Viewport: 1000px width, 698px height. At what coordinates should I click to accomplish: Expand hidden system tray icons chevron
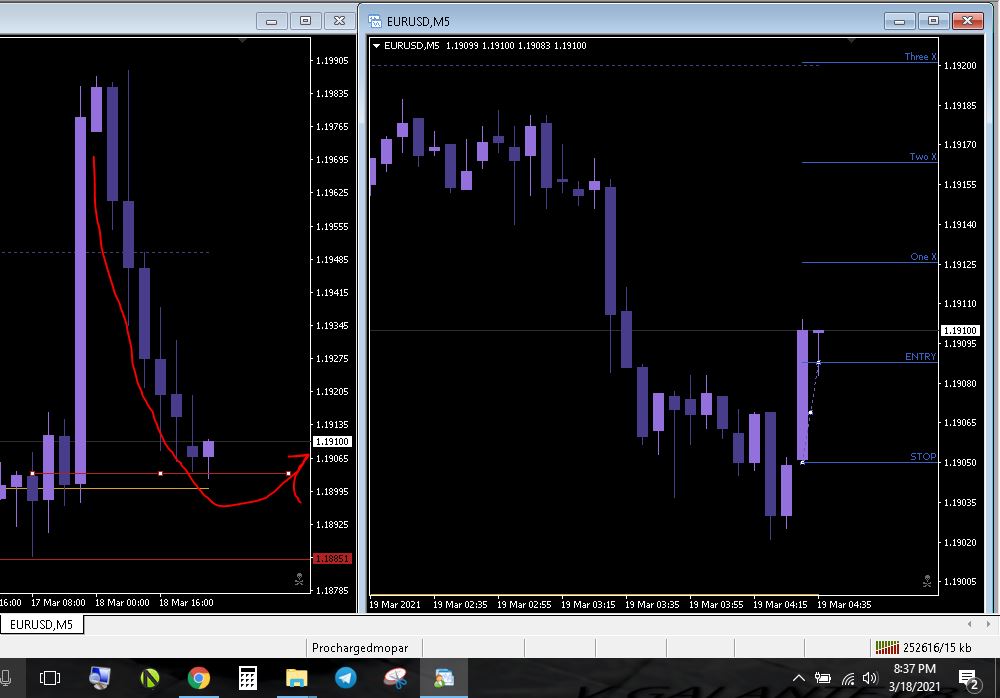point(798,678)
